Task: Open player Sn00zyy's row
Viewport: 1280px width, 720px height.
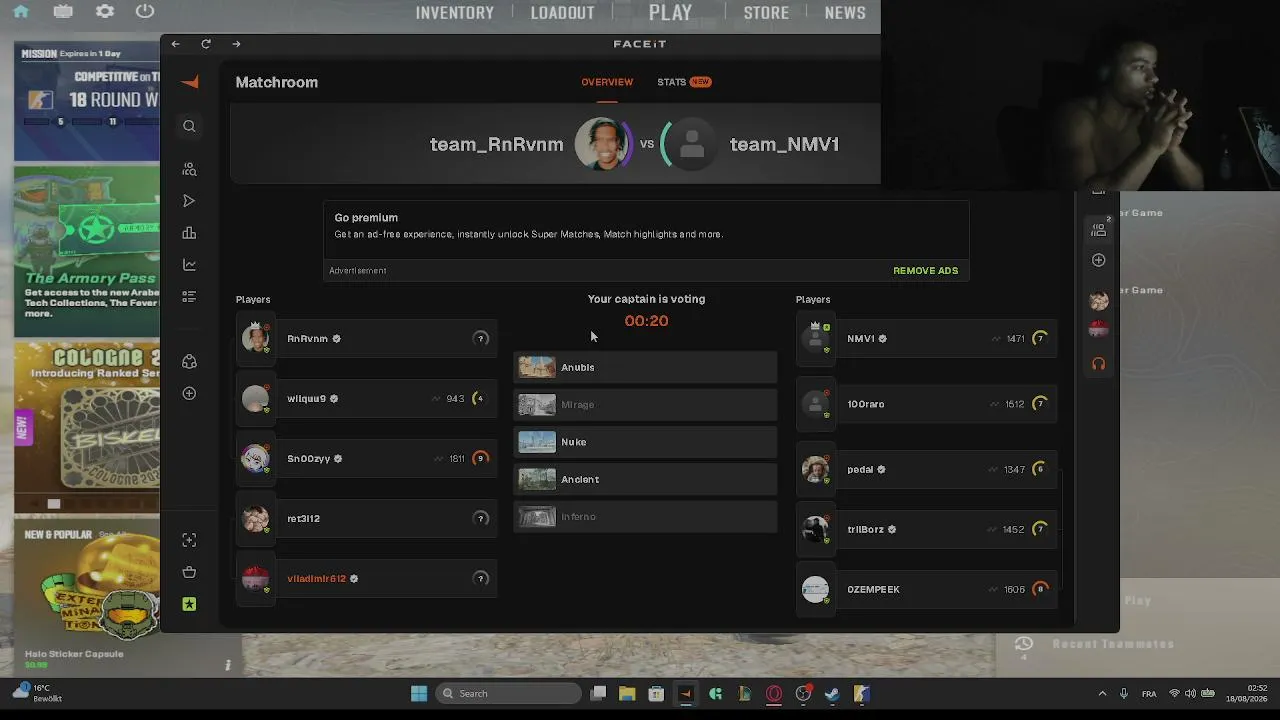Action: click(367, 459)
